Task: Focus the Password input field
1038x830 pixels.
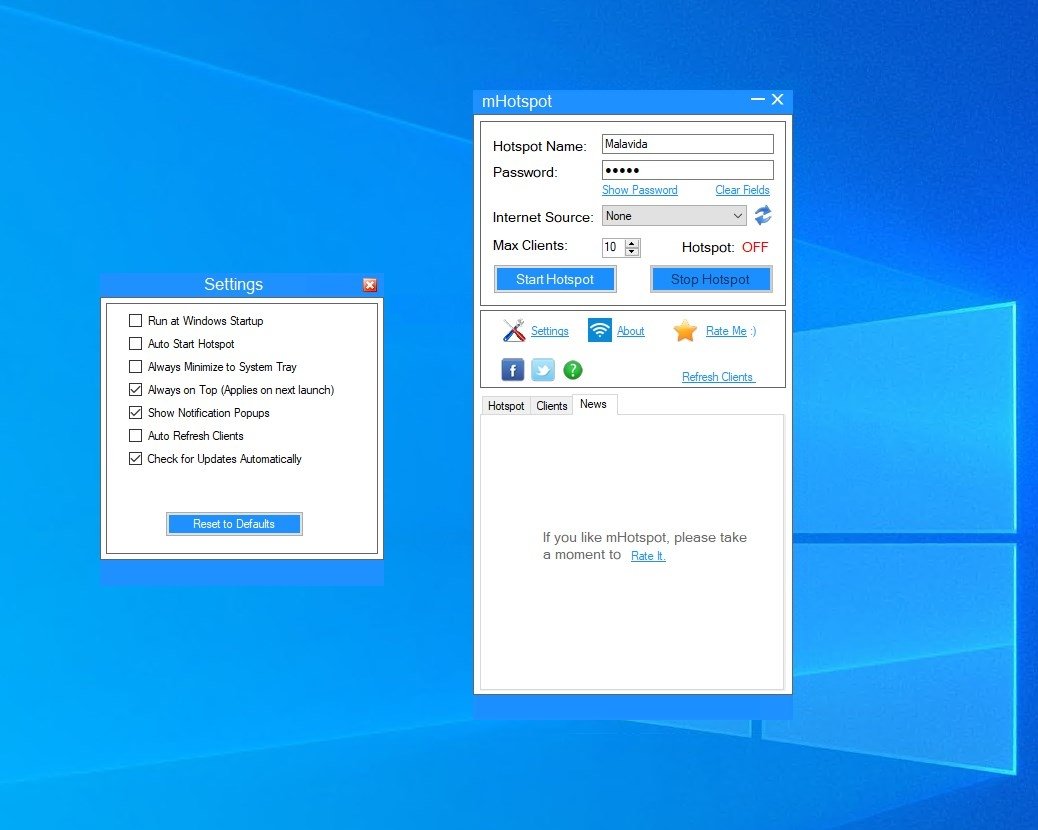Action: [688, 170]
